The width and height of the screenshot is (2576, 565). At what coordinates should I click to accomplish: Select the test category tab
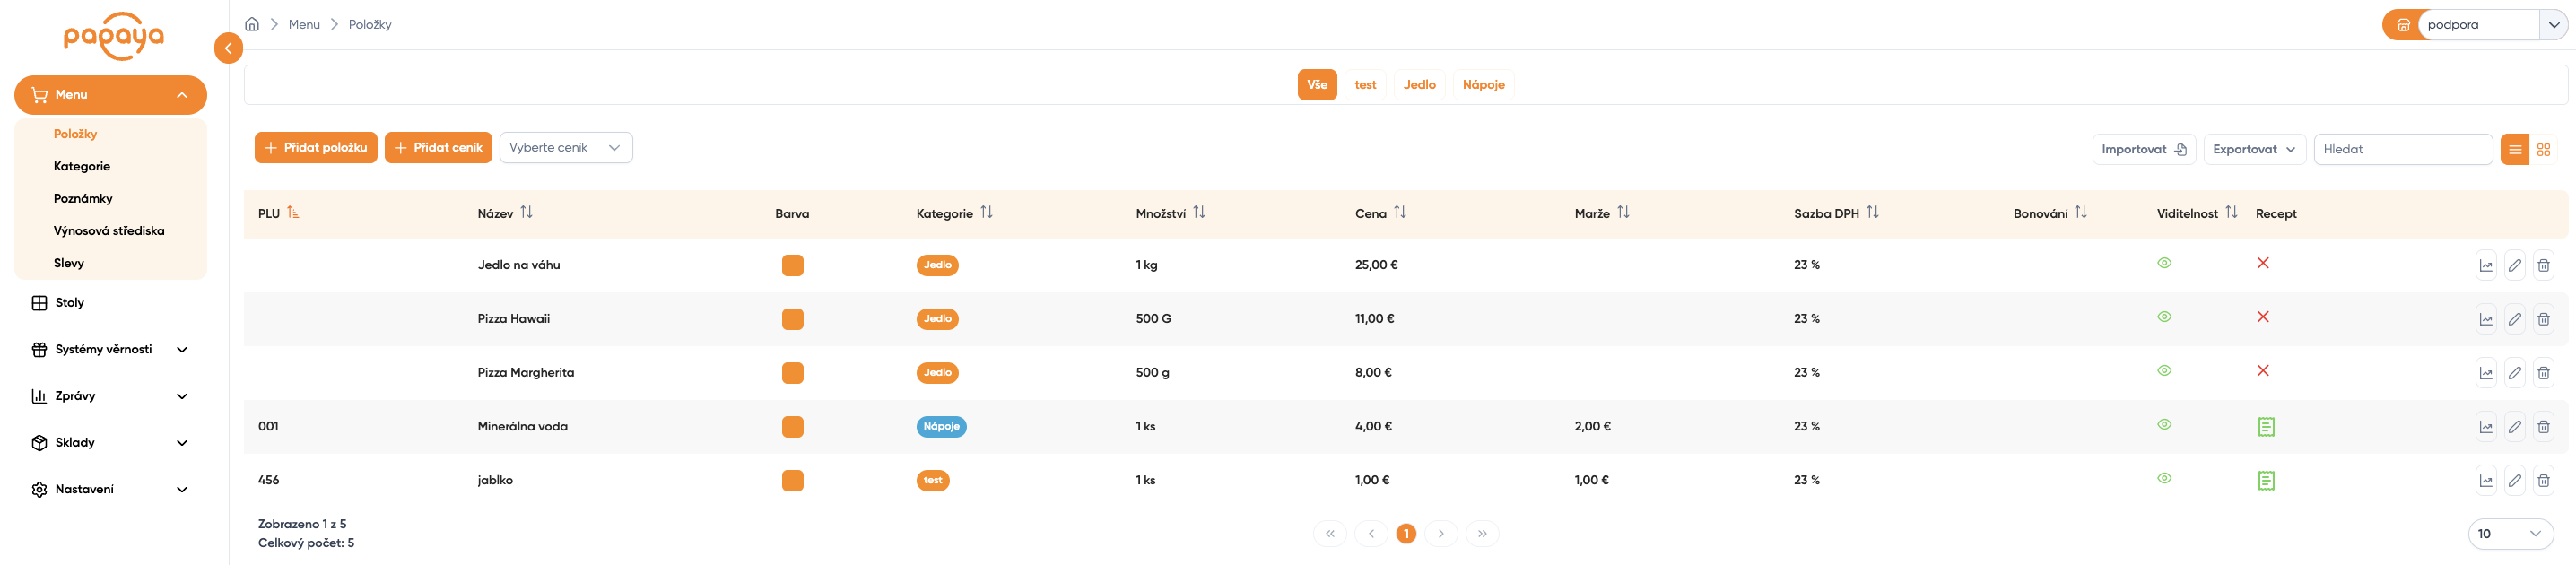click(x=1365, y=85)
